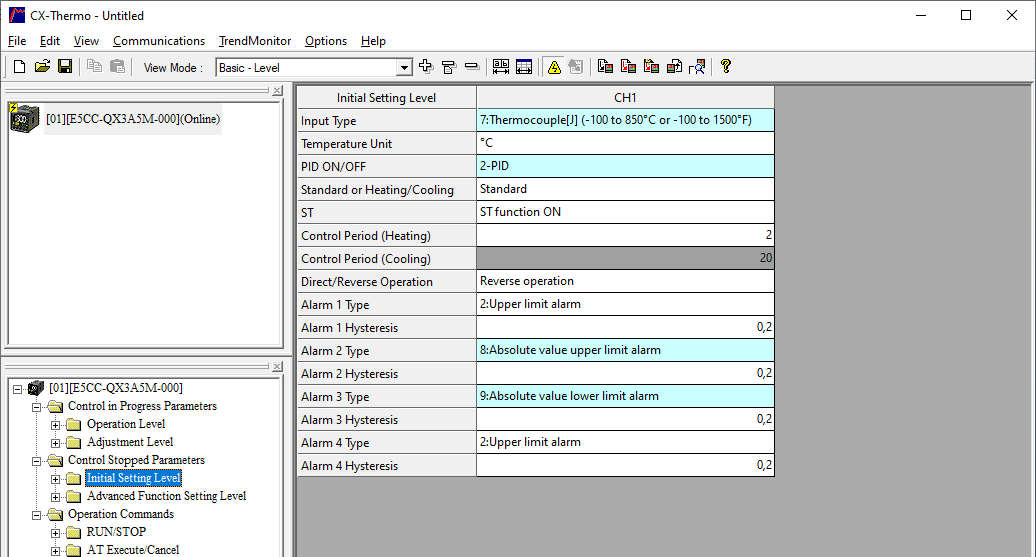Open the Options menu
Screen dimensions: 1036x557
[x=326, y=41]
